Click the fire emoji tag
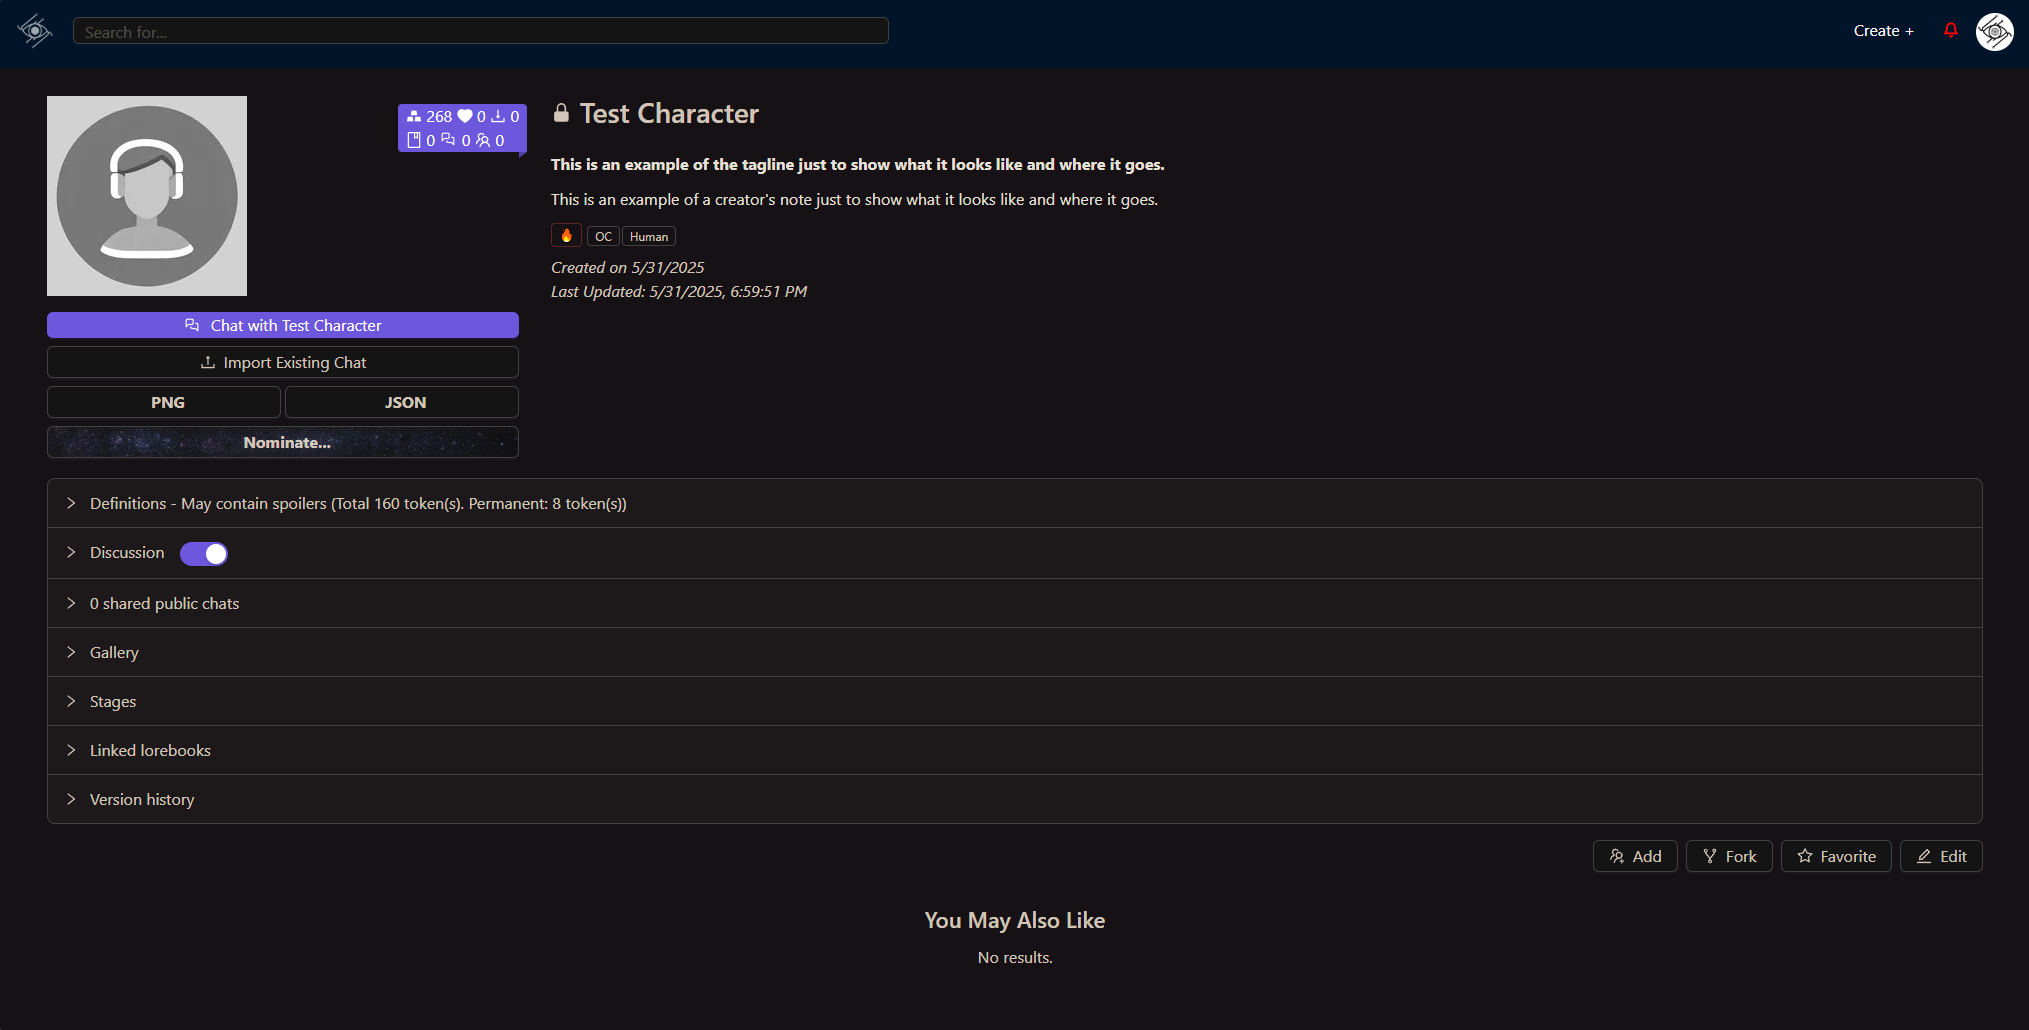 click(x=566, y=236)
